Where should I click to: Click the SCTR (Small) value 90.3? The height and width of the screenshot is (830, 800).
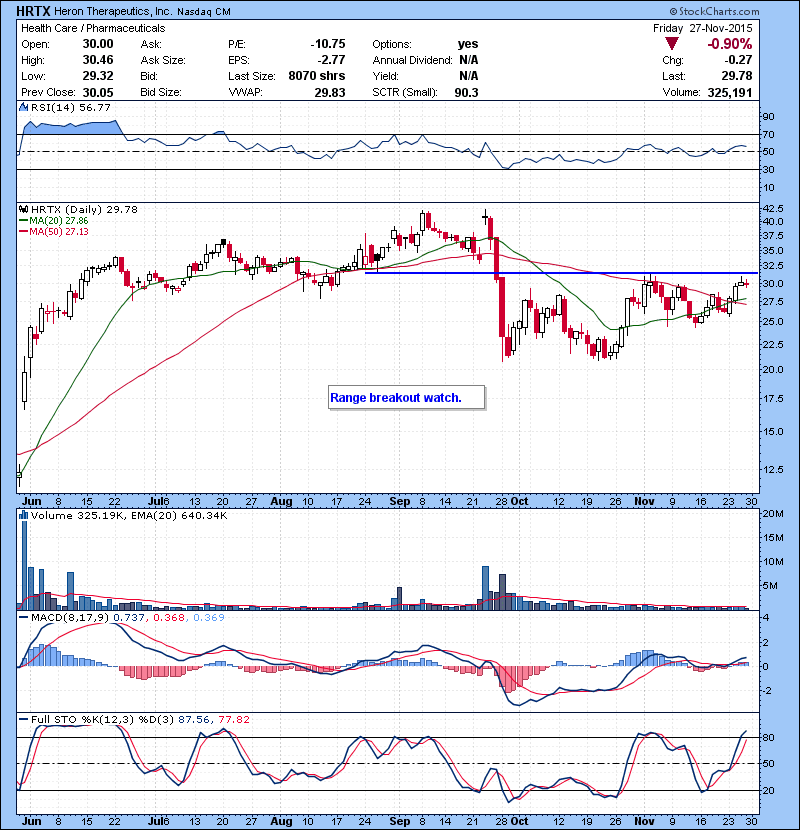pyautogui.click(x=466, y=92)
